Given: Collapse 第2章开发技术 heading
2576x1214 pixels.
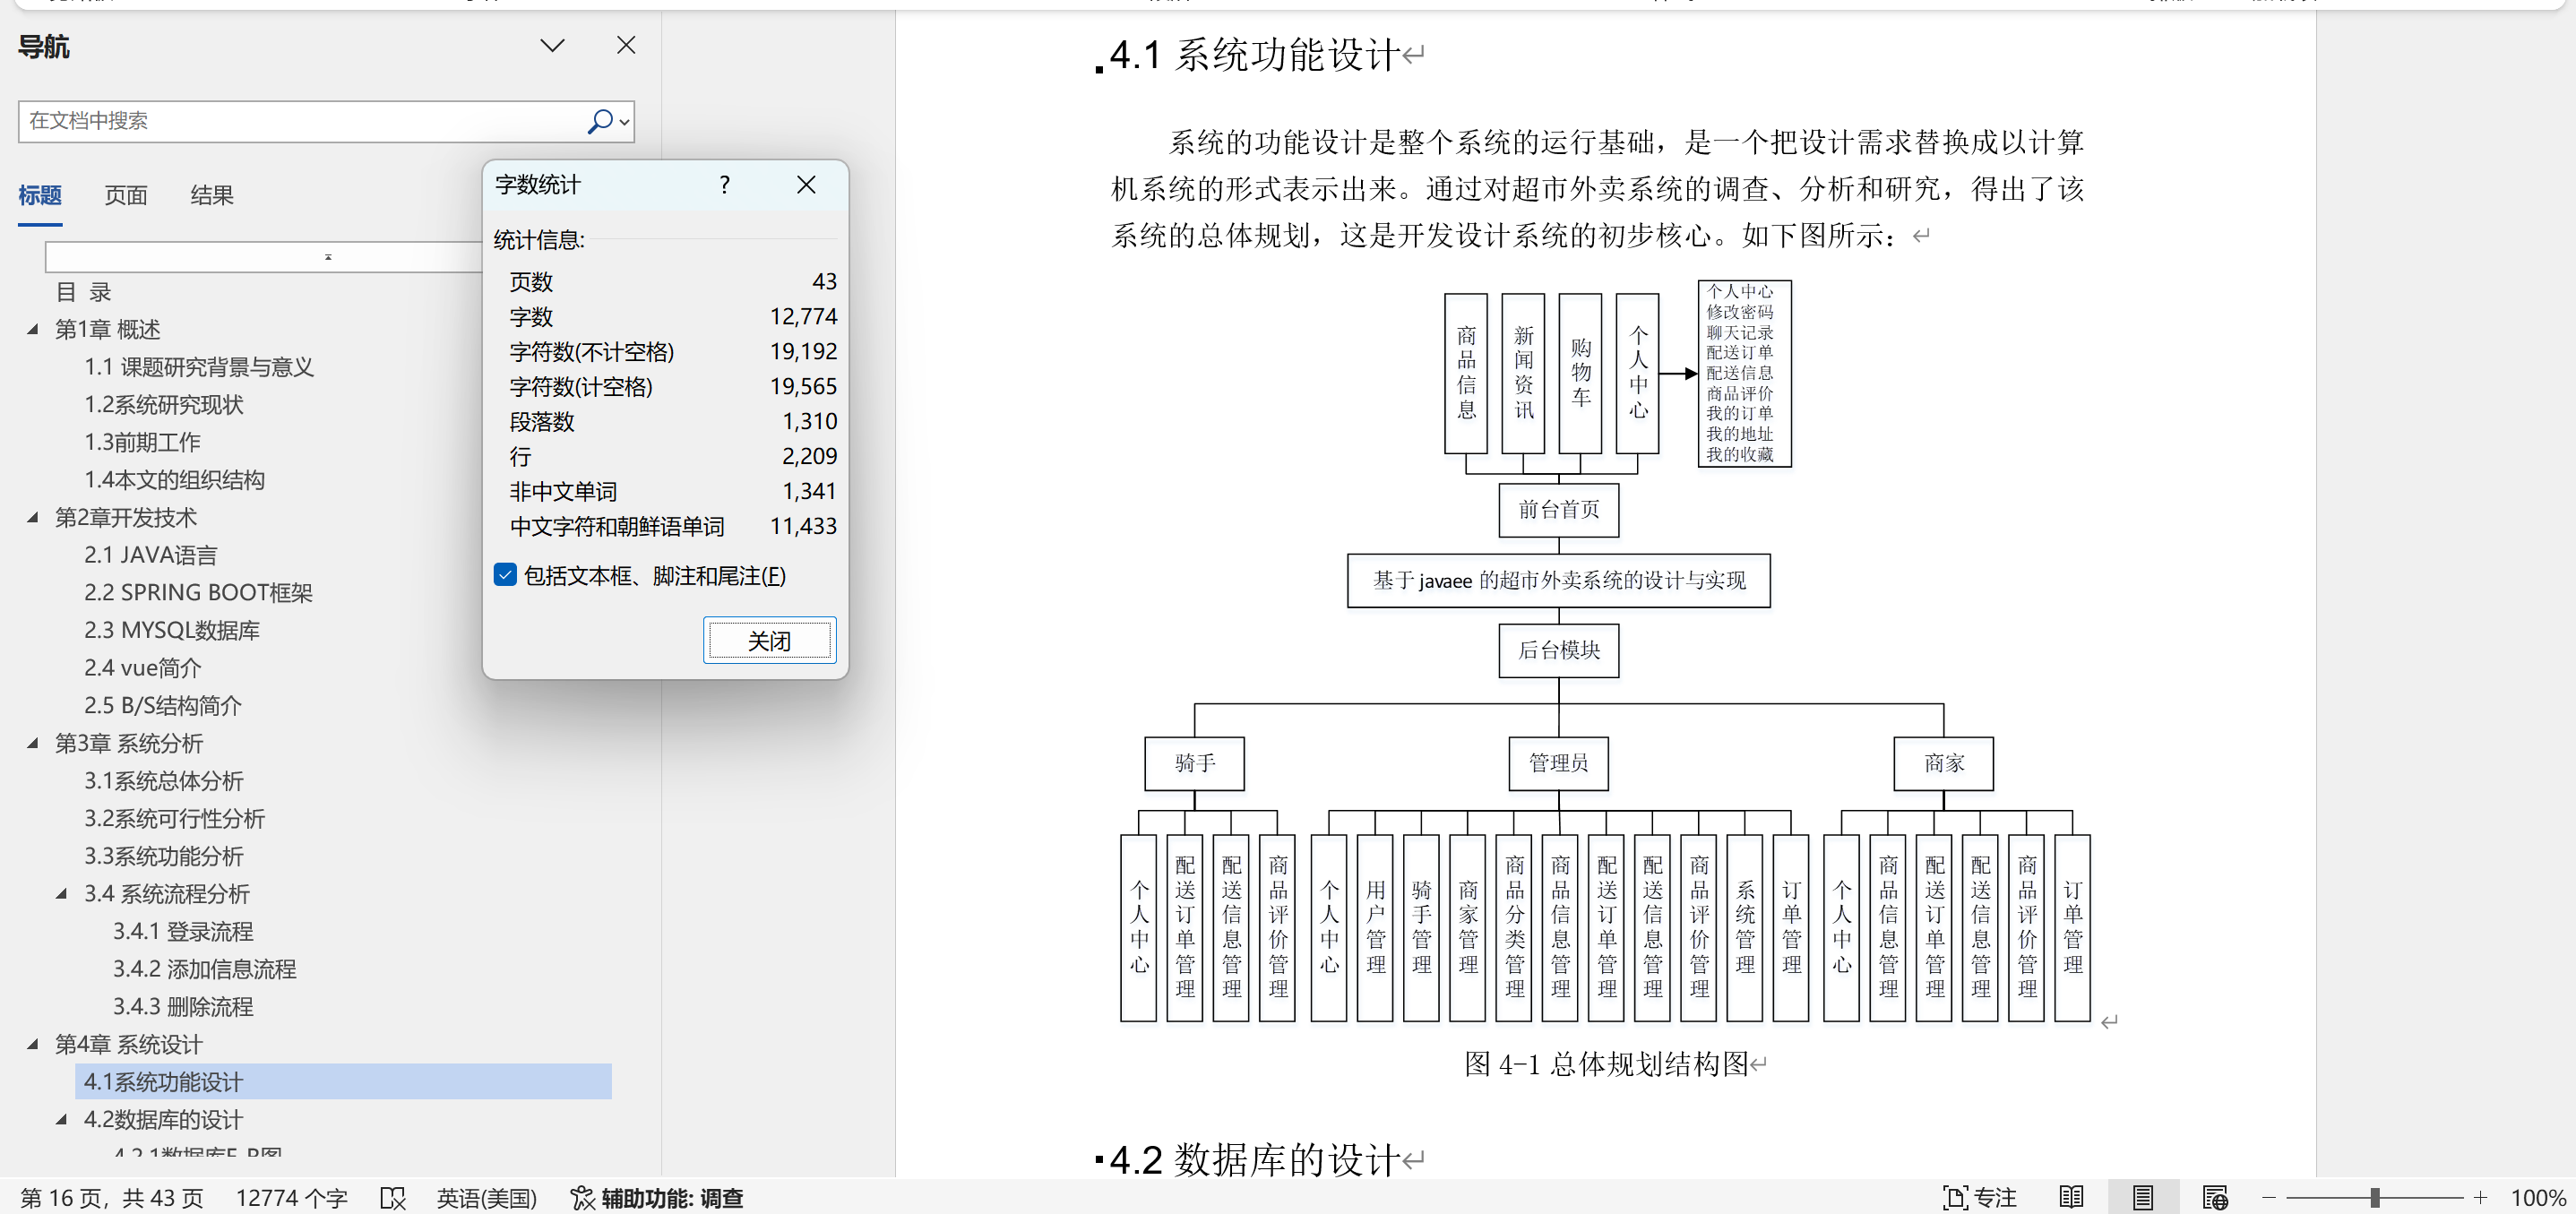Looking at the screenshot, I should (33, 517).
